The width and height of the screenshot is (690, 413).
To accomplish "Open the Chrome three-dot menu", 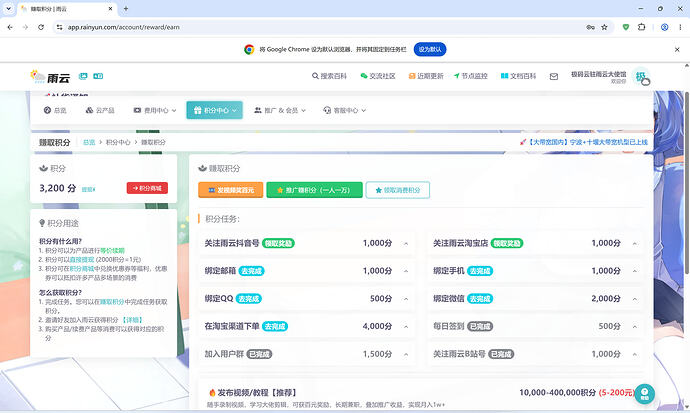I will (680, 27).
